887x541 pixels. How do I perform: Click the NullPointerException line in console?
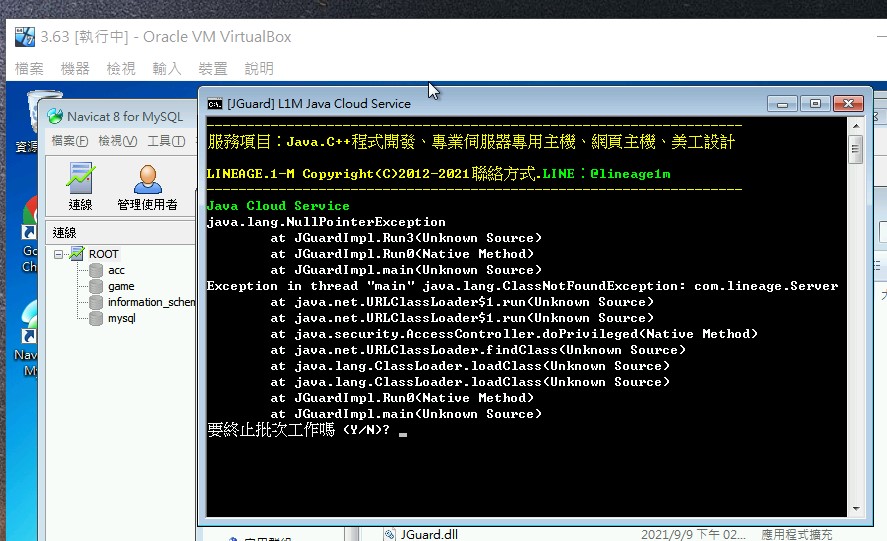[x=326, y=222]
